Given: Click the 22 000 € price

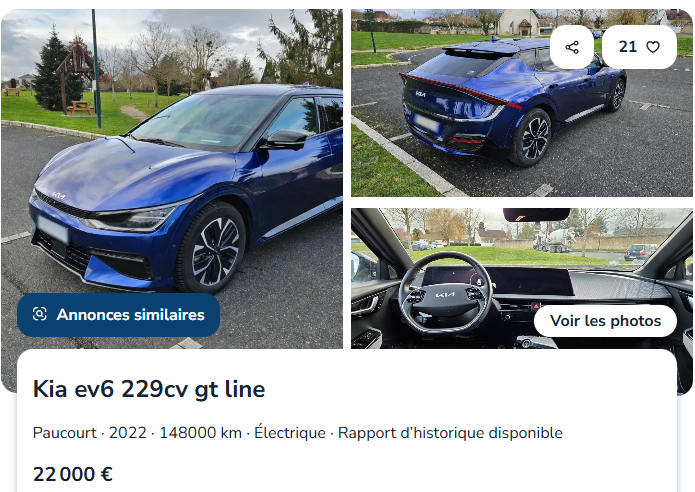Looking at the screenshot, I should tap(73, 474).
